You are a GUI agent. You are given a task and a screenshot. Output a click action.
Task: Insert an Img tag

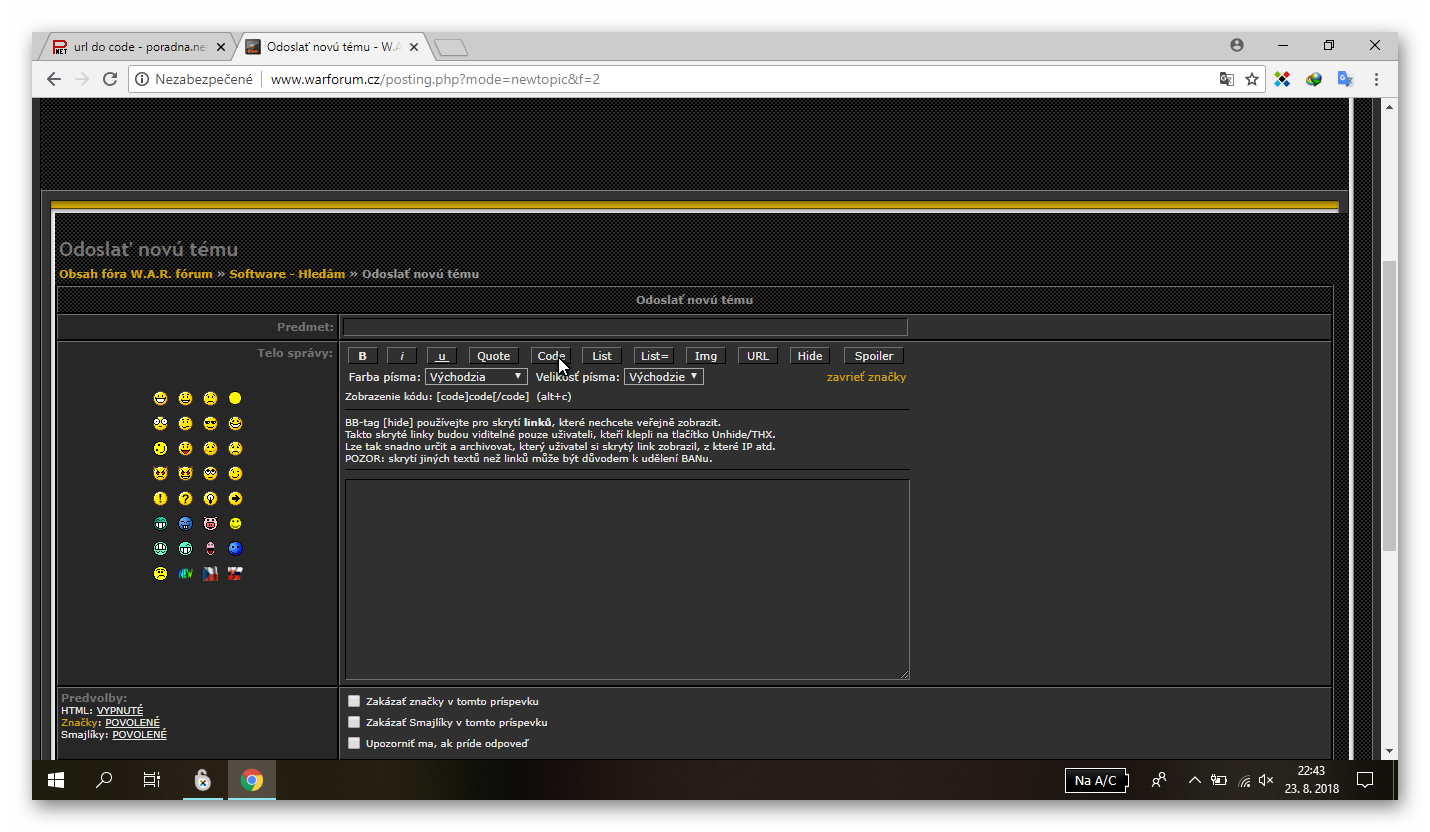point(706,356)
